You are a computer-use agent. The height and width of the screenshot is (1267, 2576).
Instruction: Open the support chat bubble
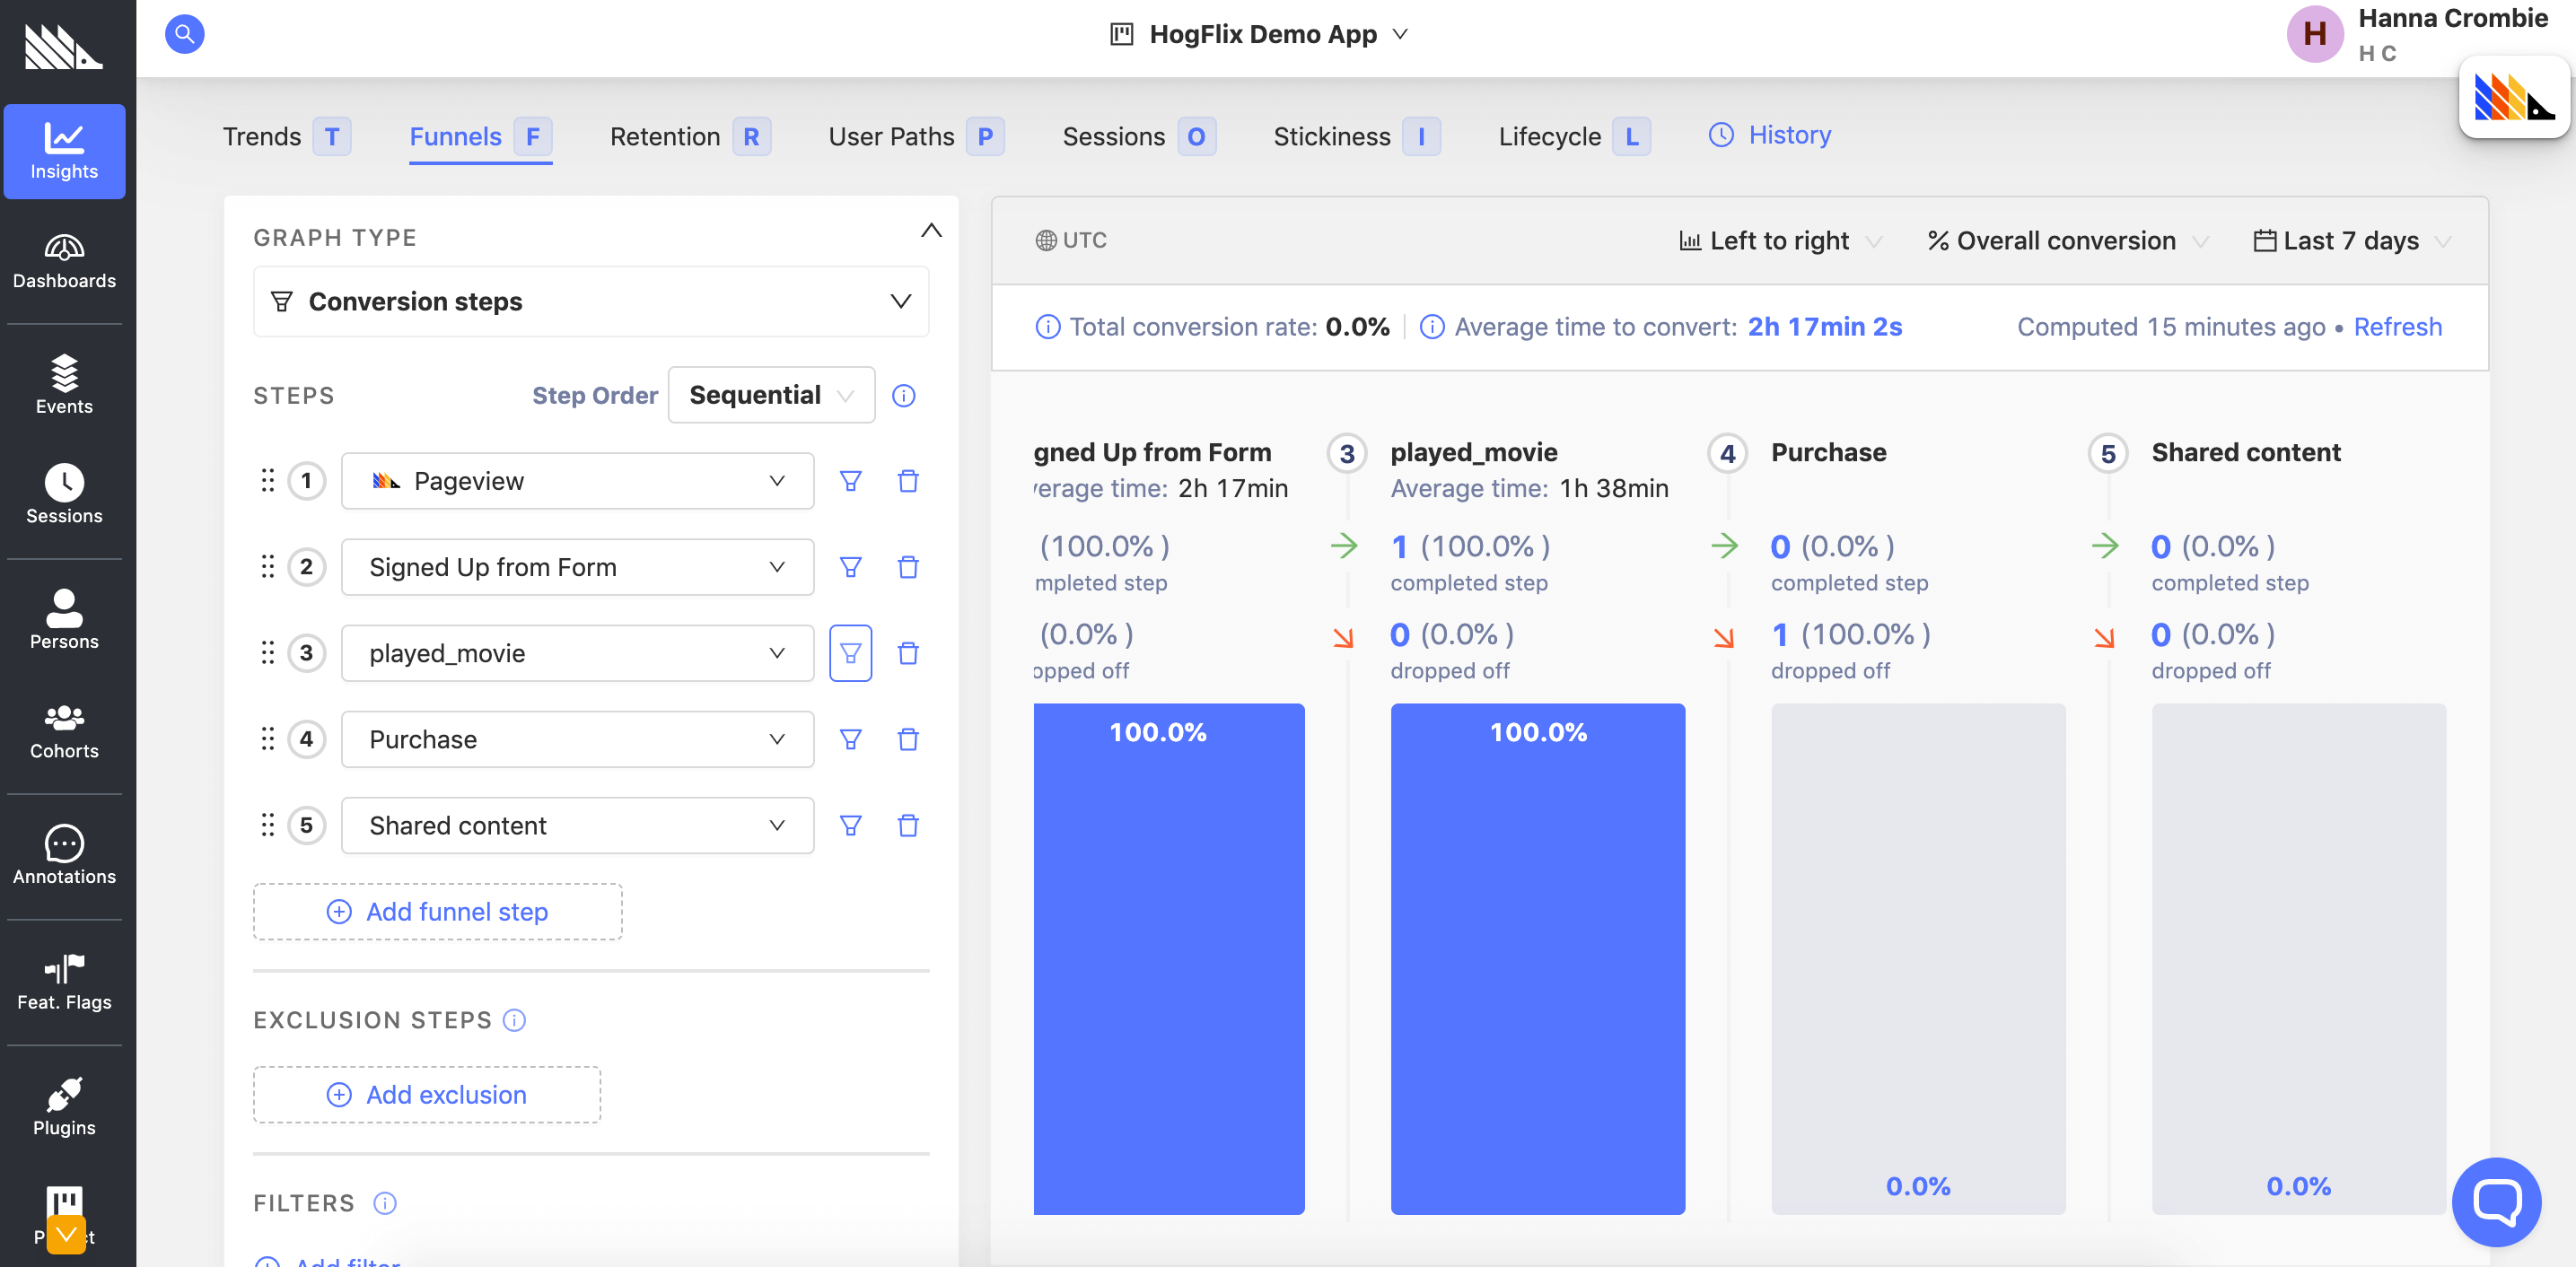tap(2495, 1201)
